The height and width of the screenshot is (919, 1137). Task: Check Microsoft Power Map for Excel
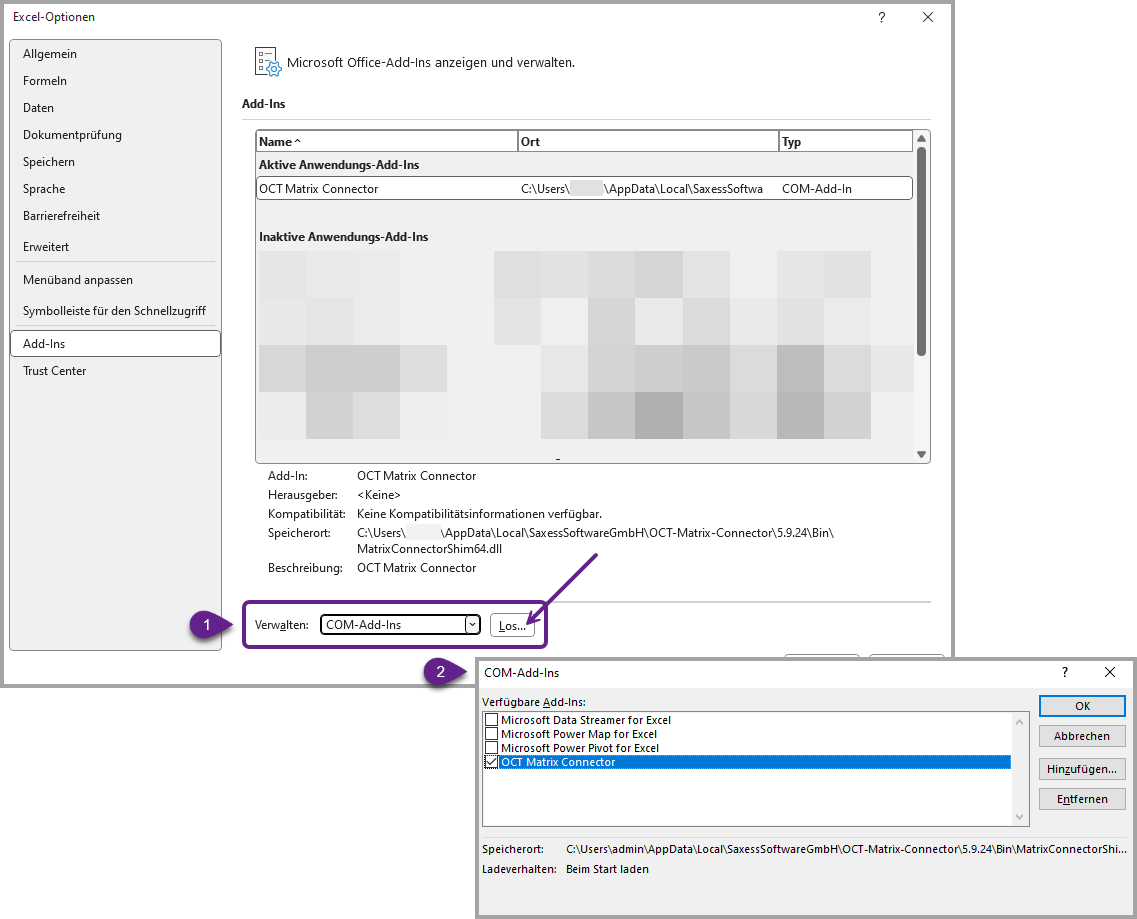pos(491,734)
